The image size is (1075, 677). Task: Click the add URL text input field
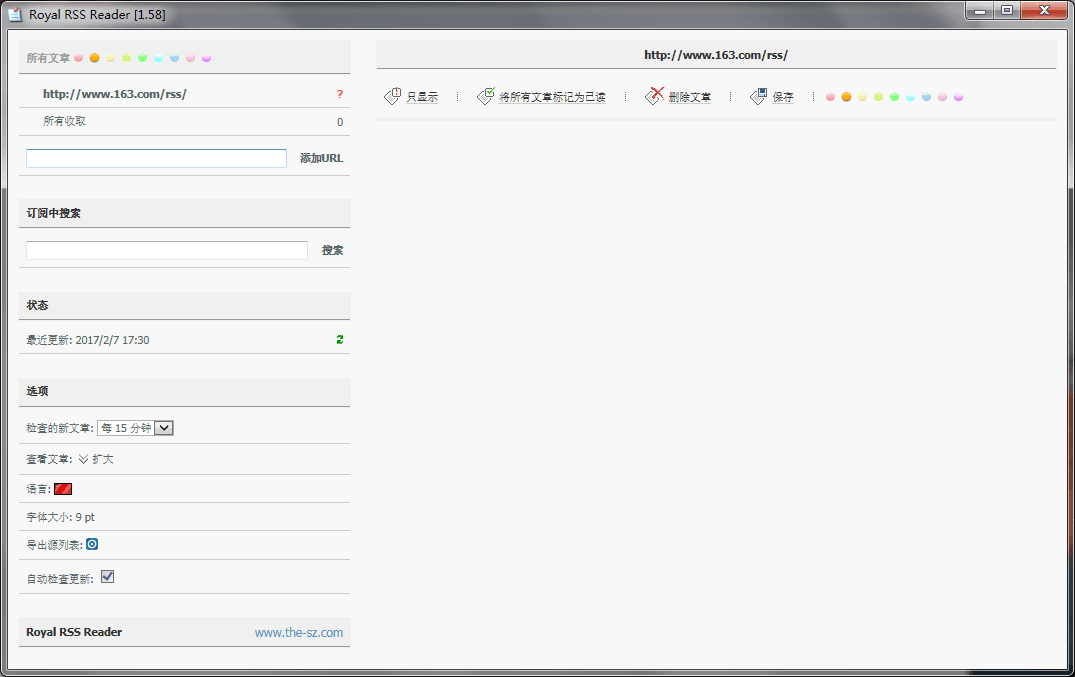tap(156, 158)
